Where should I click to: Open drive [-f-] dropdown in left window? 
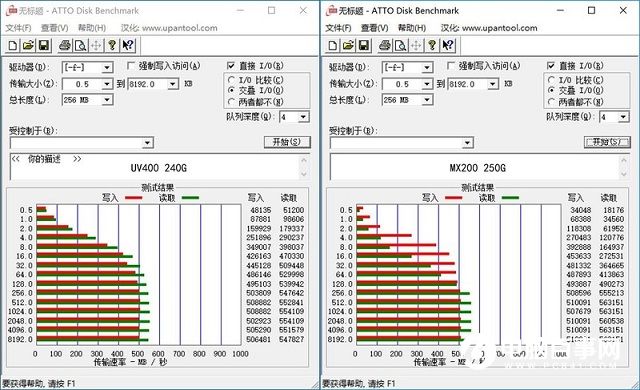107,67
